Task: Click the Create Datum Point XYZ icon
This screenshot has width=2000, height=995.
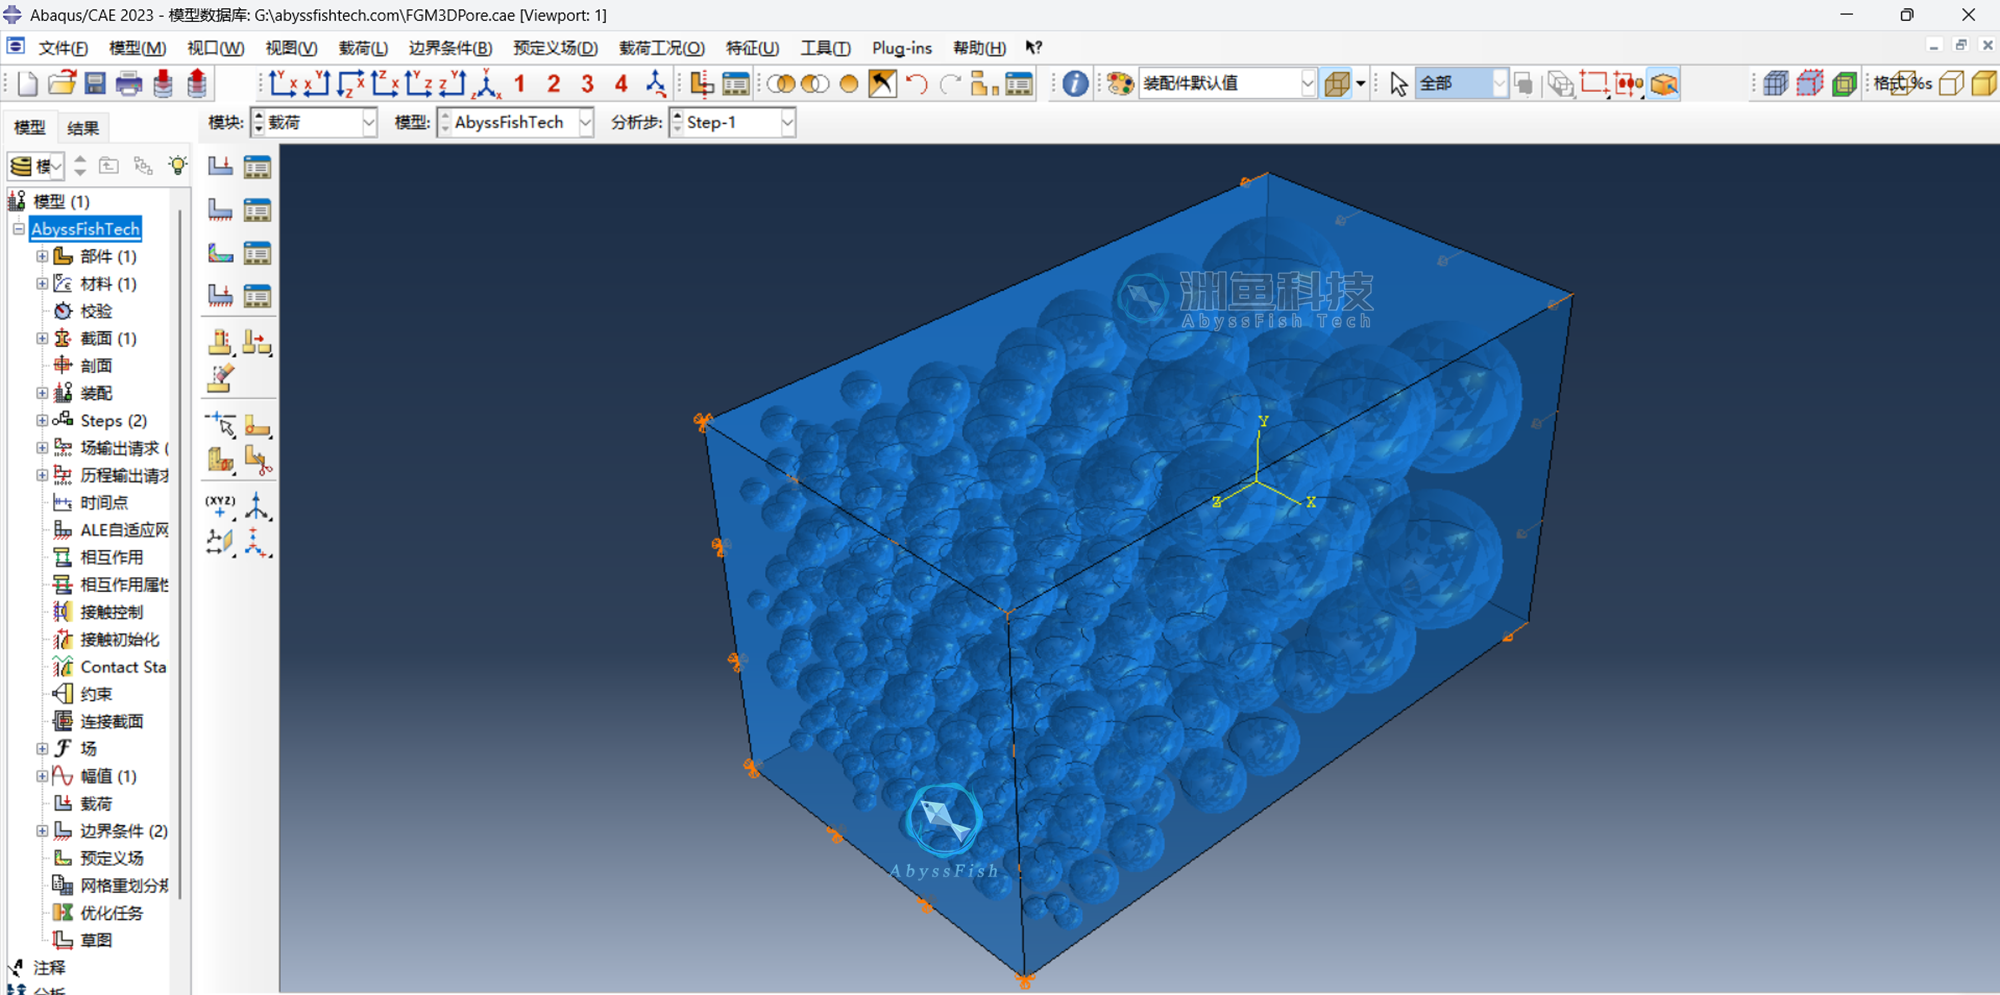Action: [220, 506]
